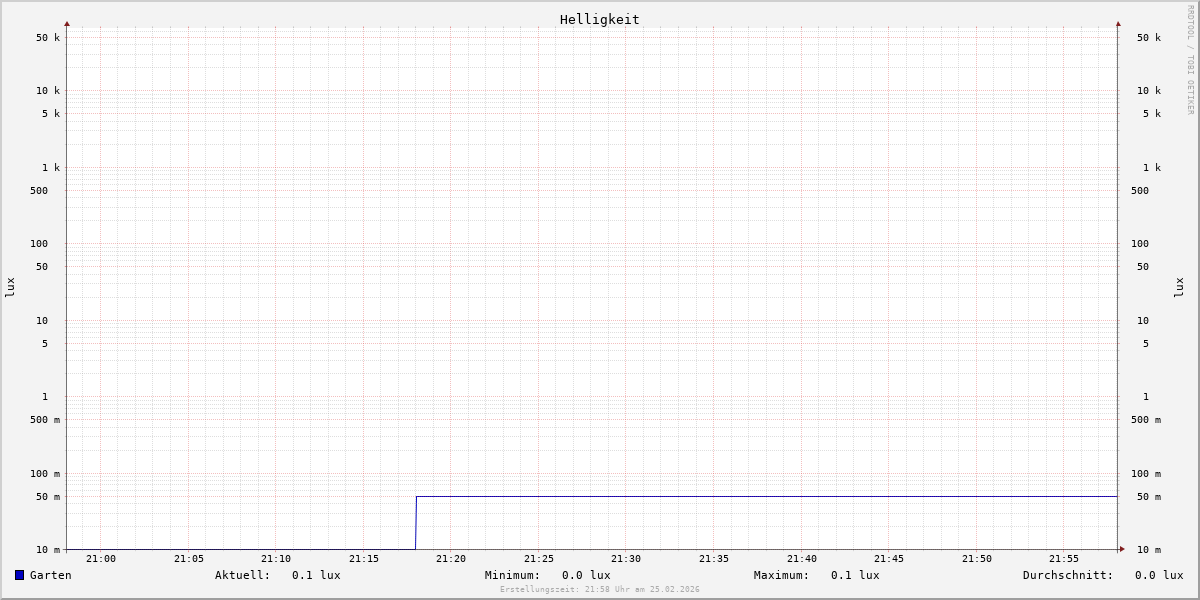Viewport: 1200px width, 600px height.
Task: Click the red arrowhead at time axis end
Action: (x=1122, y=549)
